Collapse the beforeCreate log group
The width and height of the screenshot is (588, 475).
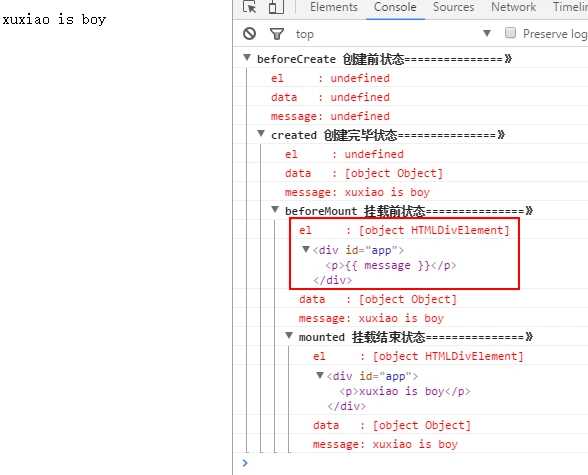(247, 57)
